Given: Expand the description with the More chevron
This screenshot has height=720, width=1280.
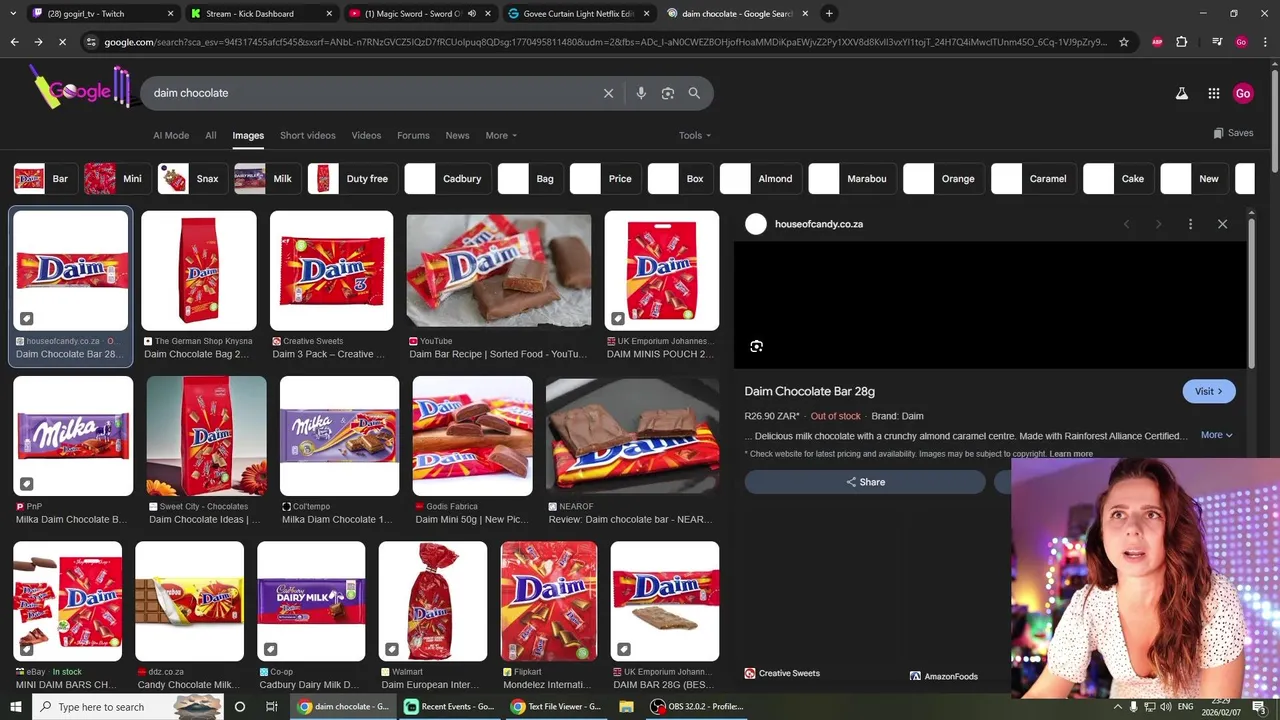Looking at the screenshot, I should (1216, 435).
